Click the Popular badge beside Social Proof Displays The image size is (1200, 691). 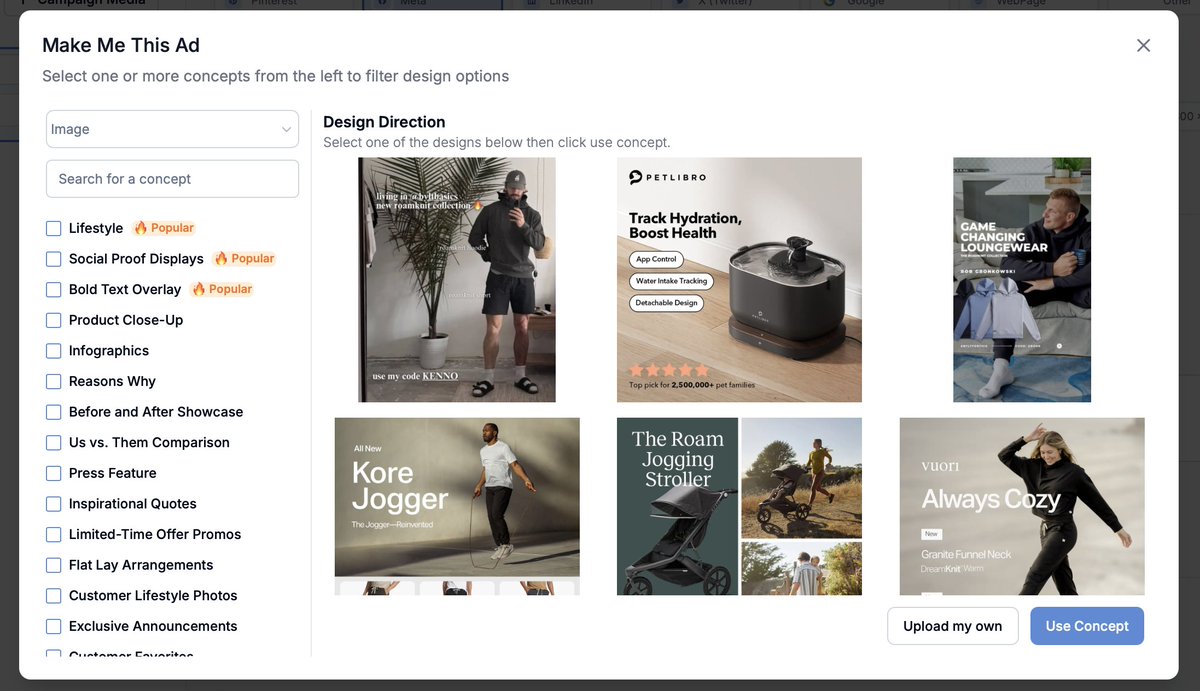(x=244, y=258)
